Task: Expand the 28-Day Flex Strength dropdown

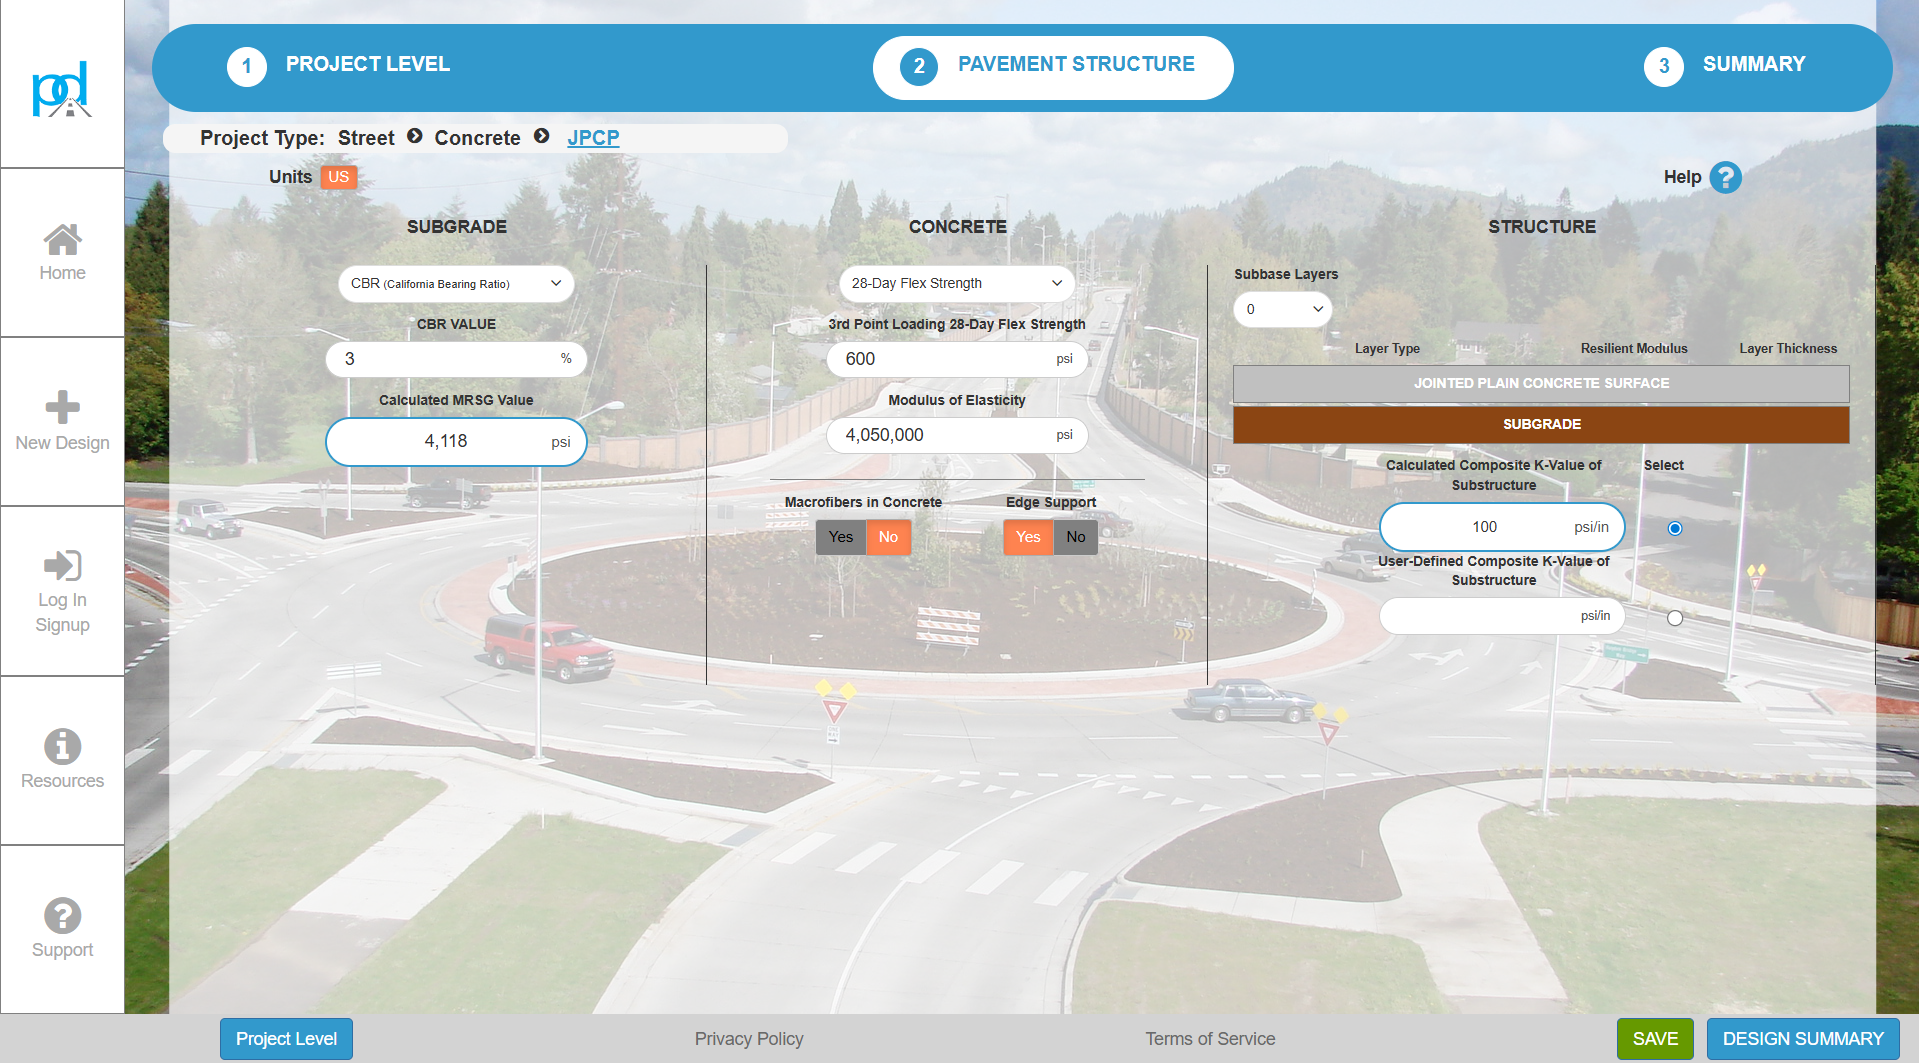Action: pyautogui.click(x=956, y=284)
